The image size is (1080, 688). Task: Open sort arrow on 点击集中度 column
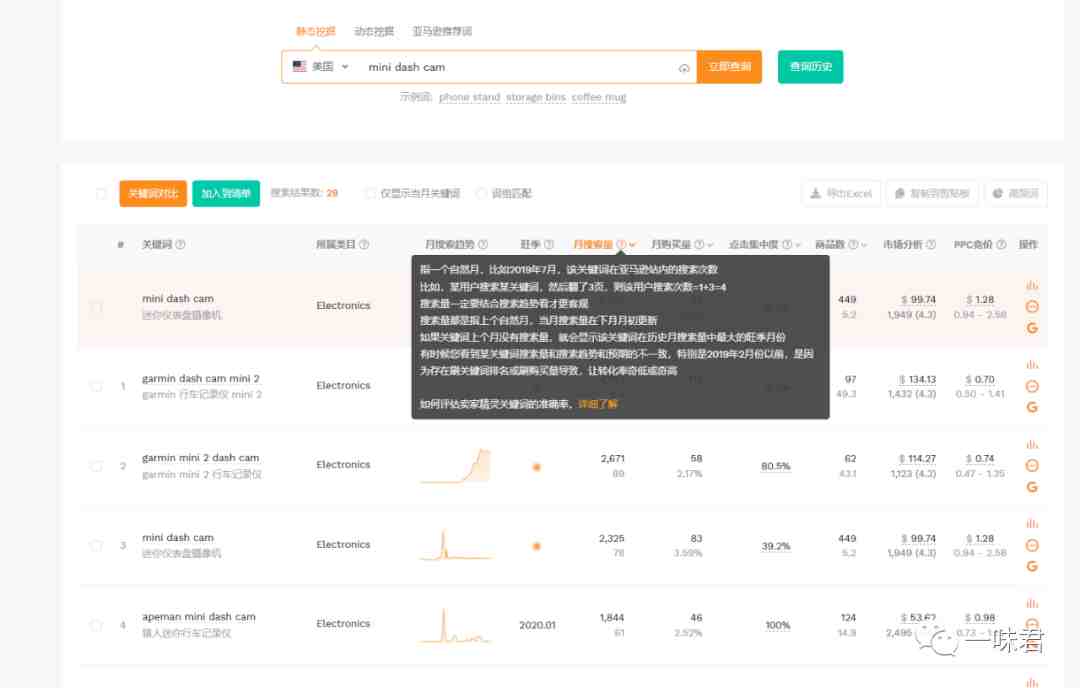[x=798, y=245]
